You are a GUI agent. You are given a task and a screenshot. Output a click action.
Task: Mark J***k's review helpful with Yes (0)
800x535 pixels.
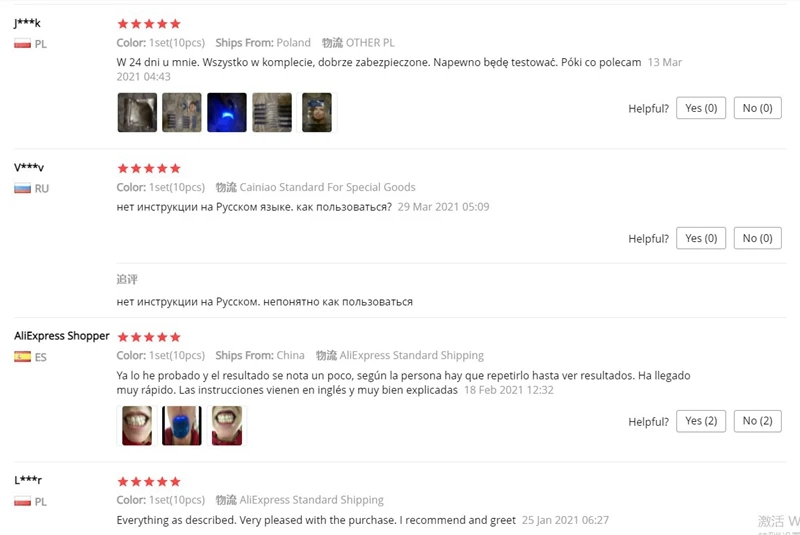(701, 108)
